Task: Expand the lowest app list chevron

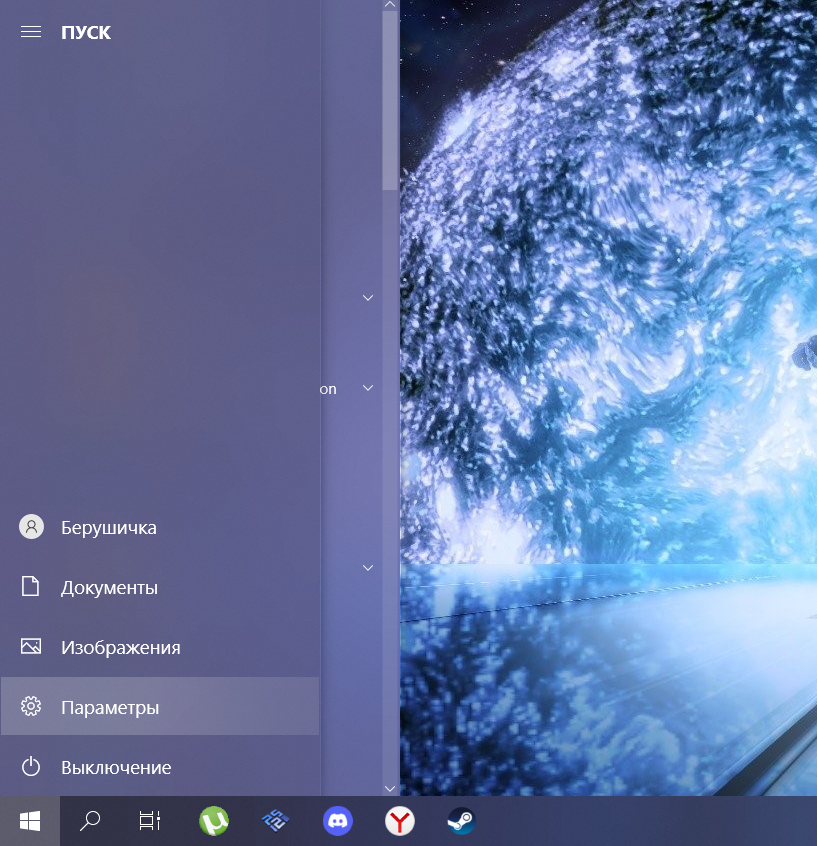Action: coord(368,568)
